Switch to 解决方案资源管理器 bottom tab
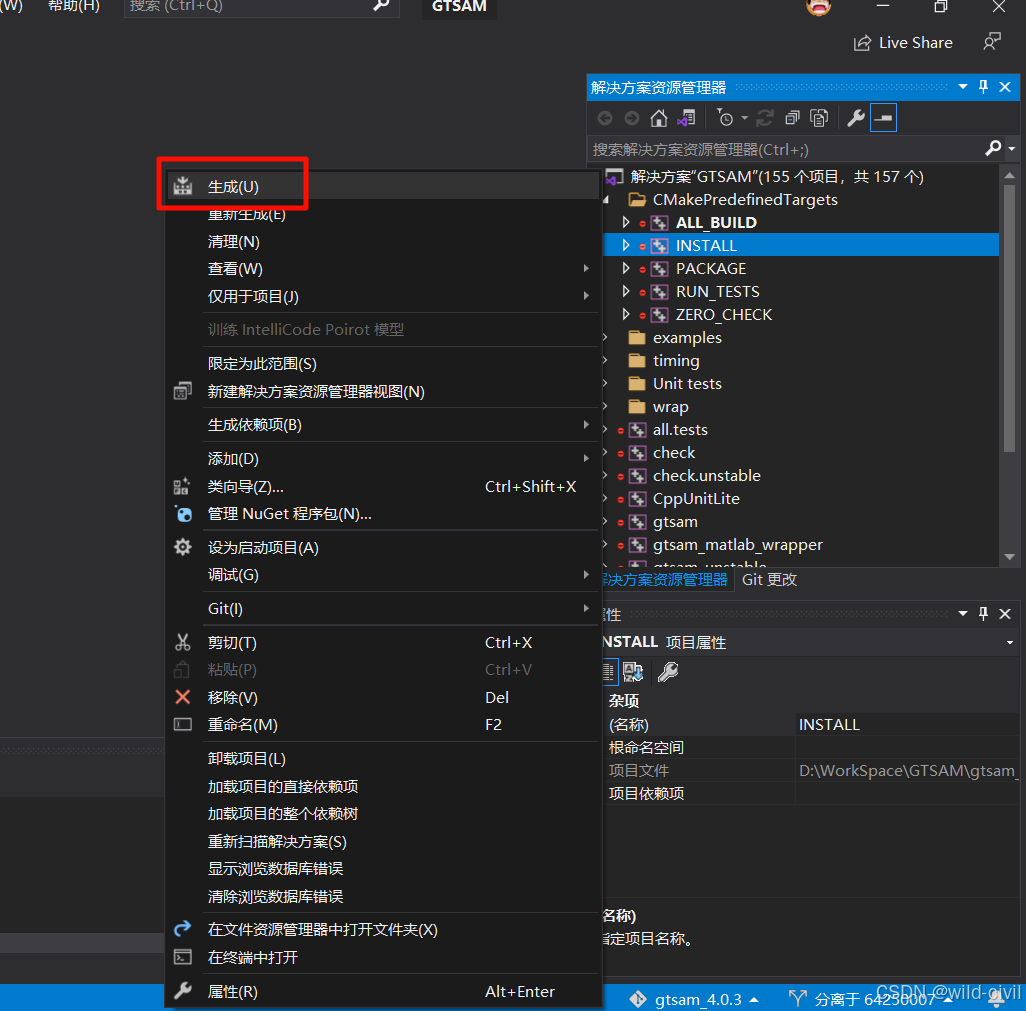This screenshot has height=1011, width=1026. (665, 580)
